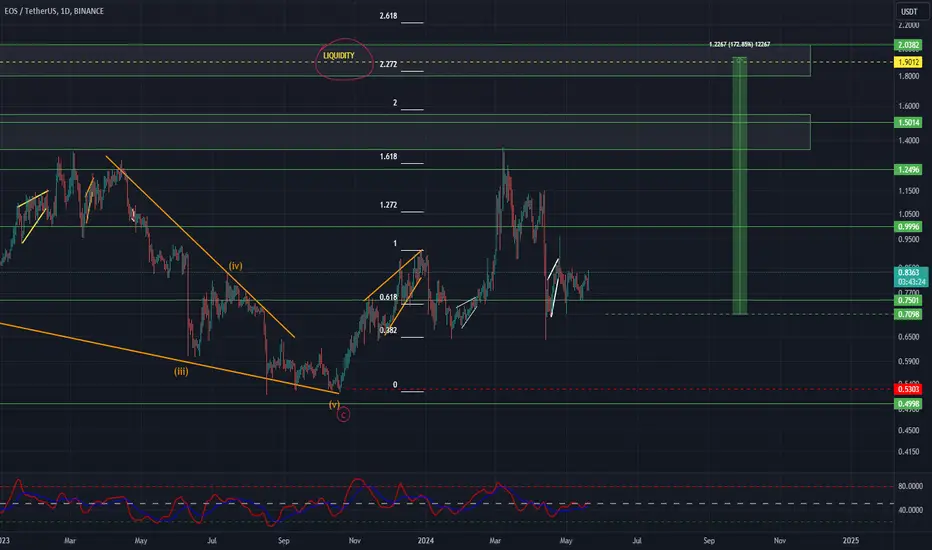The width and height of the screenshot is (932, 550).
Task: Click the 0.382 Fibonacci level label
Action: 388,330
